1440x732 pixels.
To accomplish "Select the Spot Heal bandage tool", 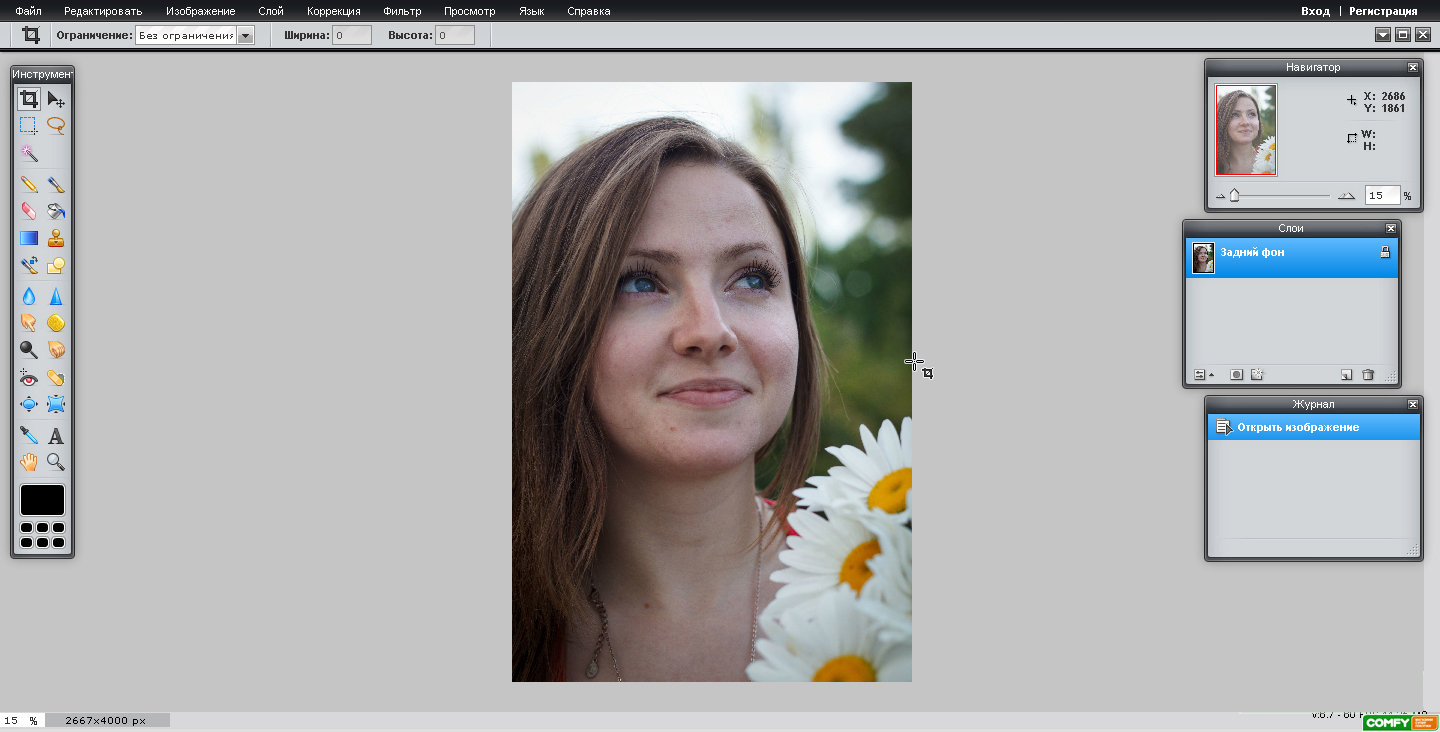I will pyautogui.click(x=56, y=378).
